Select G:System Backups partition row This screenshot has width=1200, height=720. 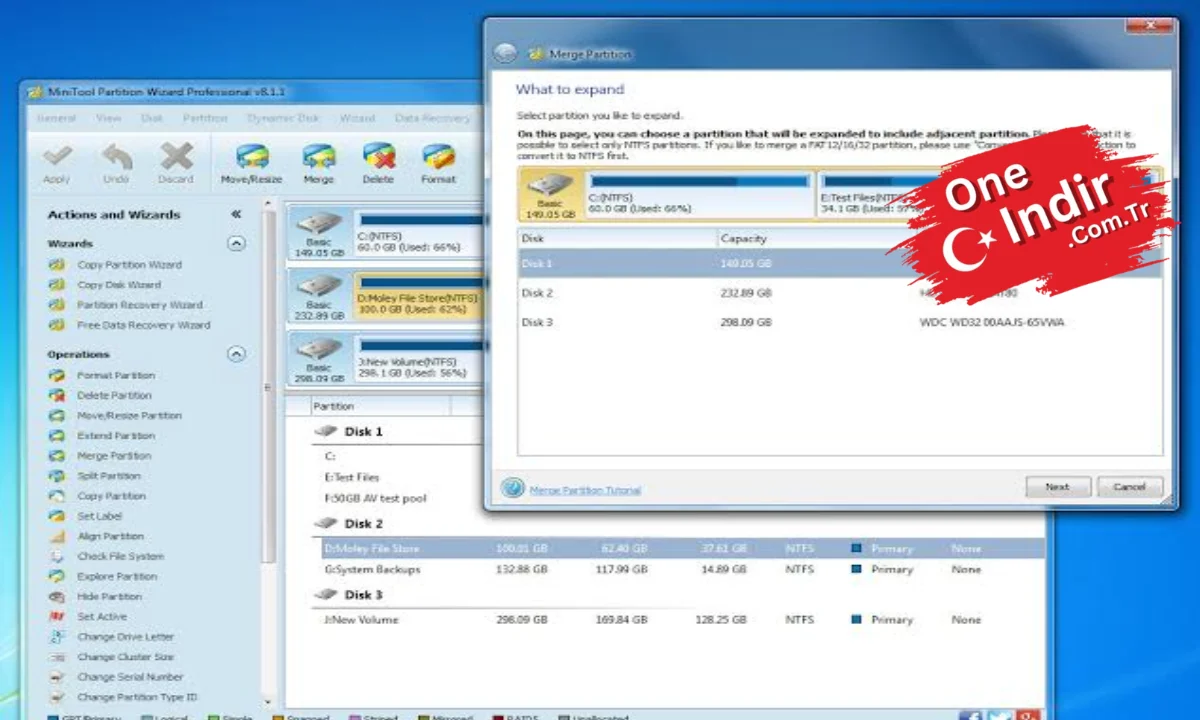[x=679, y=569]
